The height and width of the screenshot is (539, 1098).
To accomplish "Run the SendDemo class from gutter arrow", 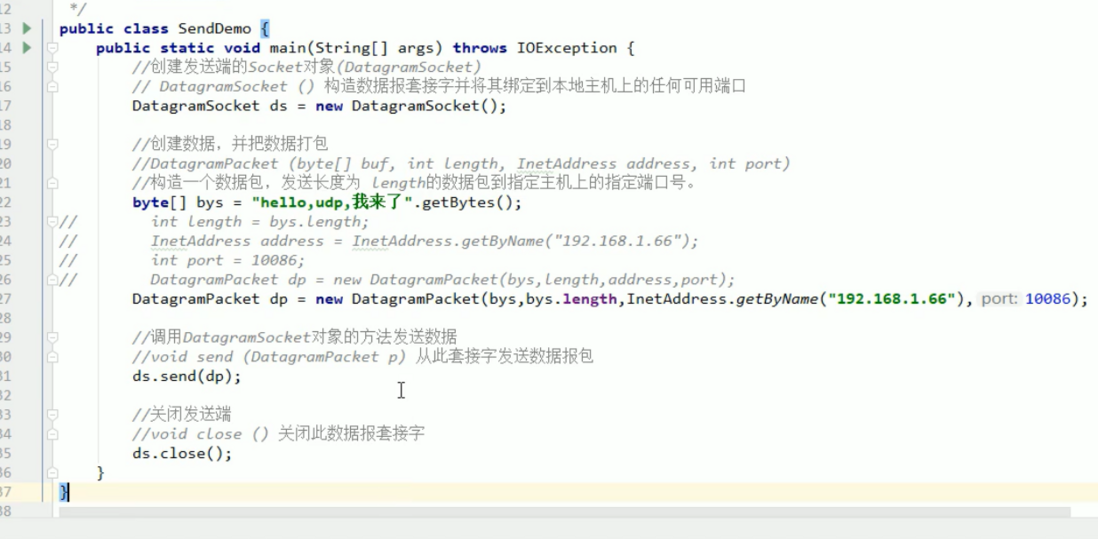I will tap(27, 29).
